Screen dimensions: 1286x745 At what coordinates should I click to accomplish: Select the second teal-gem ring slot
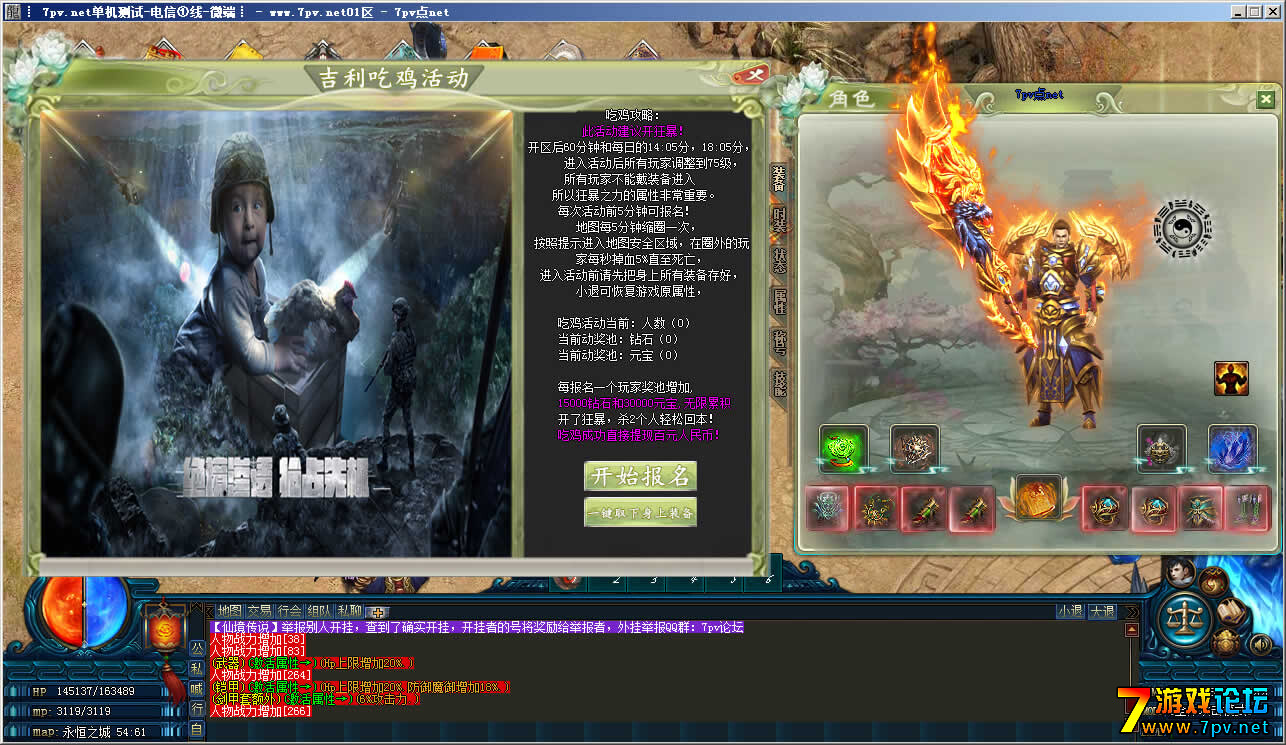click(x=1153, y=508)
